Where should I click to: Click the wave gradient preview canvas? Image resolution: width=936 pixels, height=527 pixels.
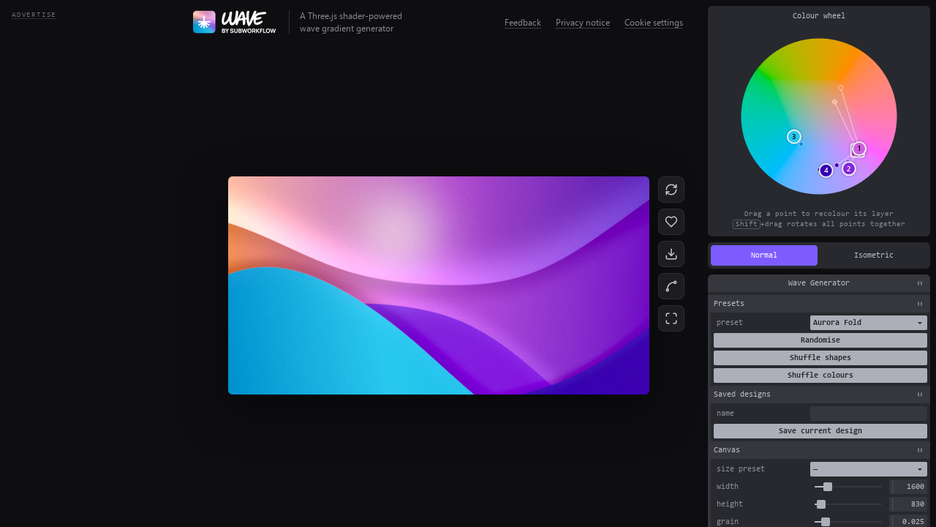point(439,285)
